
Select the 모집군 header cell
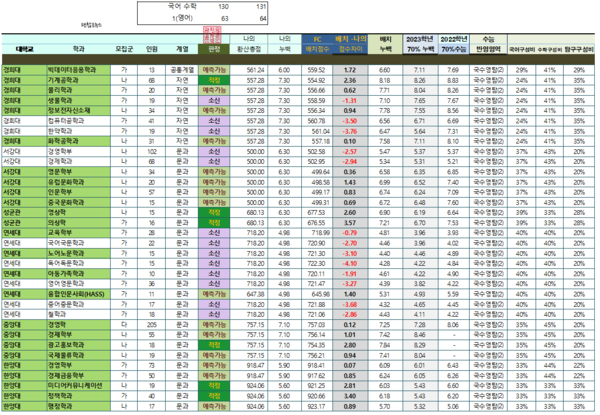[124, 49]
